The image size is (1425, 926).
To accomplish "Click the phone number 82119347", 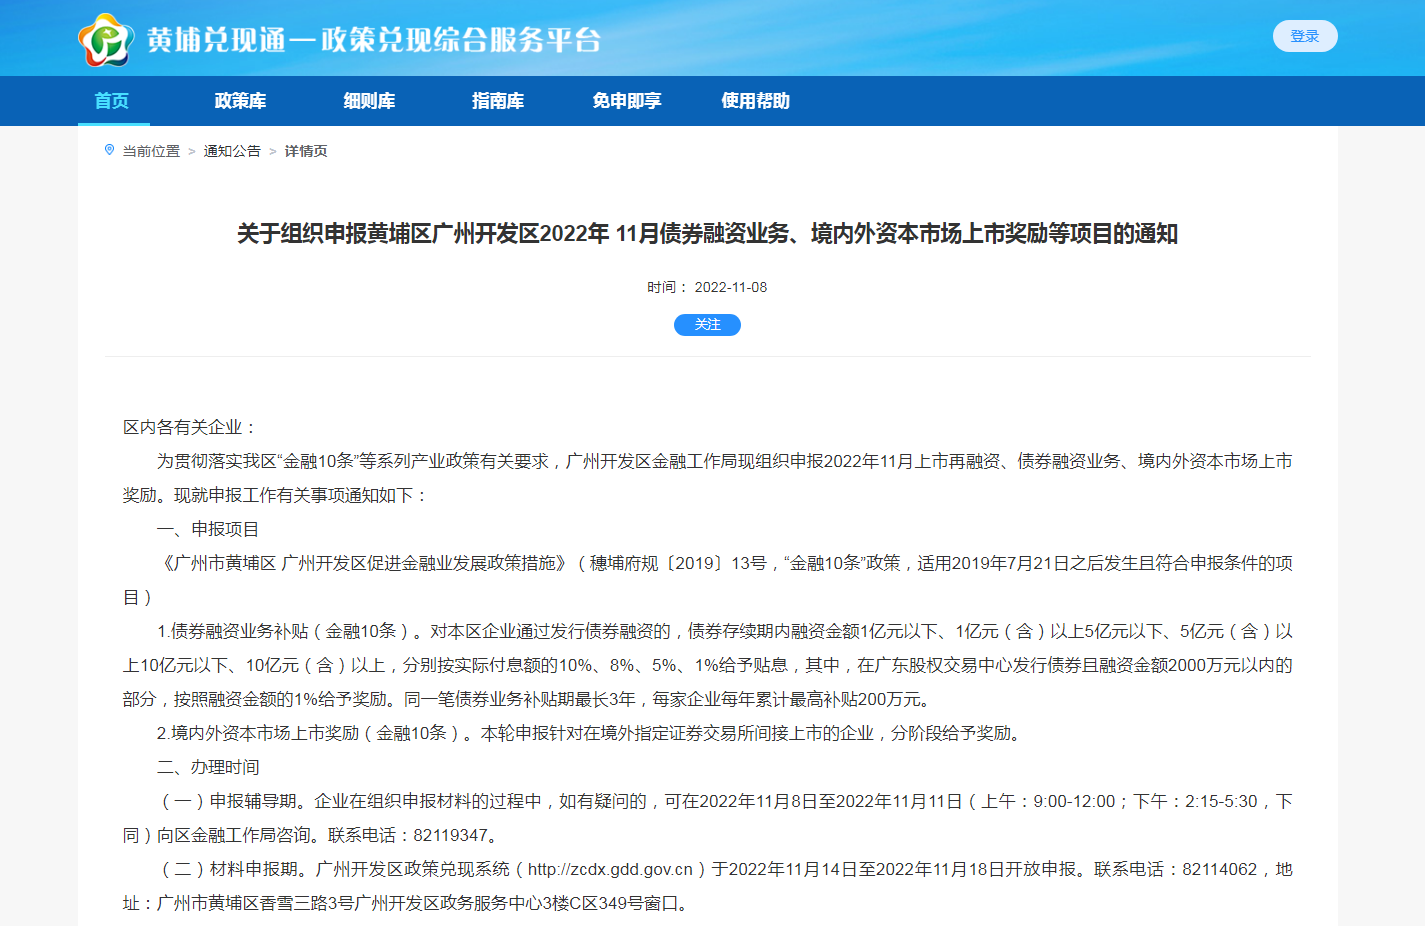I will [x=450, y=835].
